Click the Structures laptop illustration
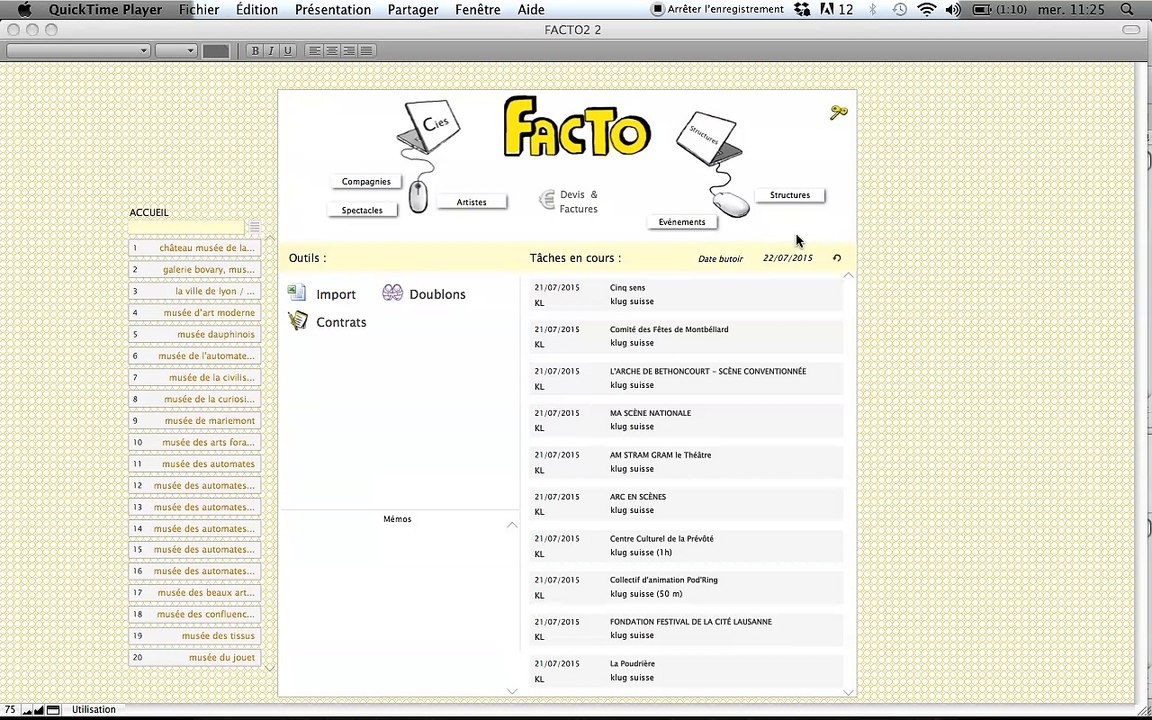Screen dimensions: 1152x720 [708, 138]
